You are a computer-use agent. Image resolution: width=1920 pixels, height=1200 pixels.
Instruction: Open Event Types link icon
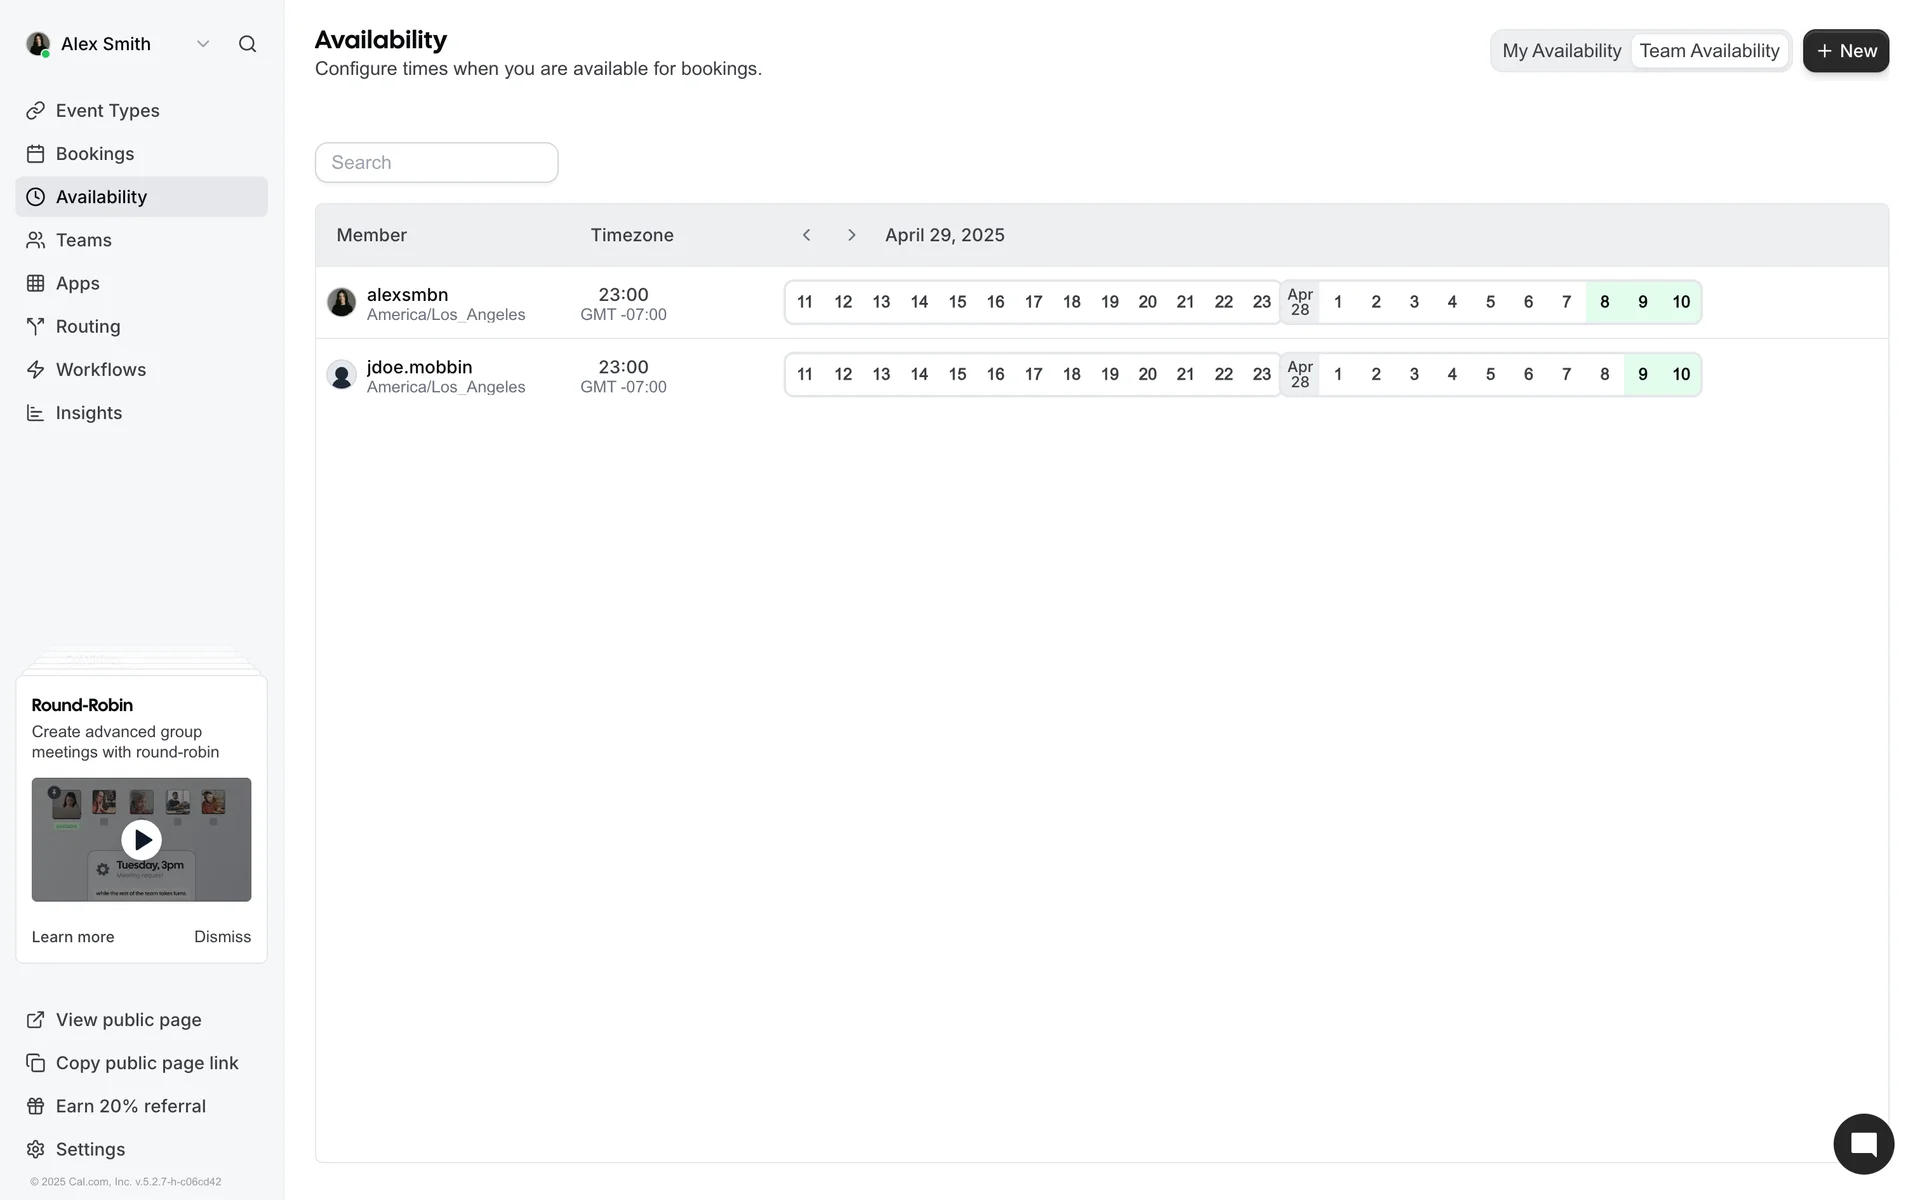(x=36, y=111)
